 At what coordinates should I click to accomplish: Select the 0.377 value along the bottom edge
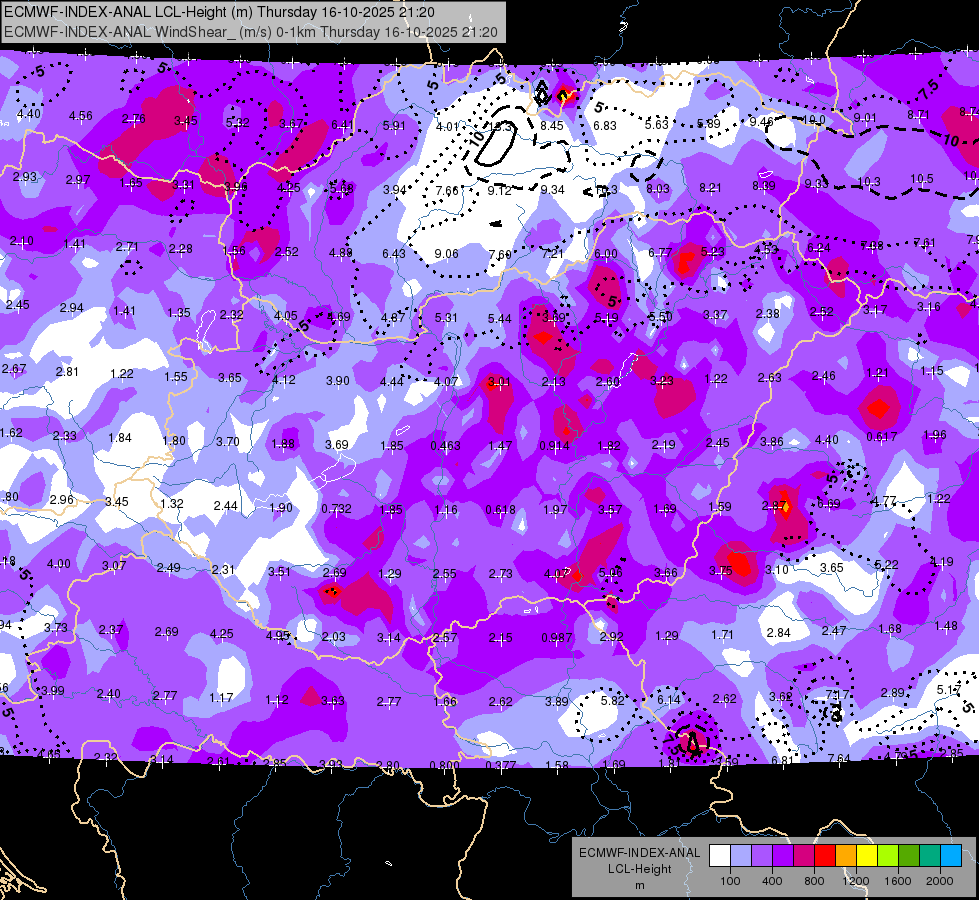coord(501,765)
